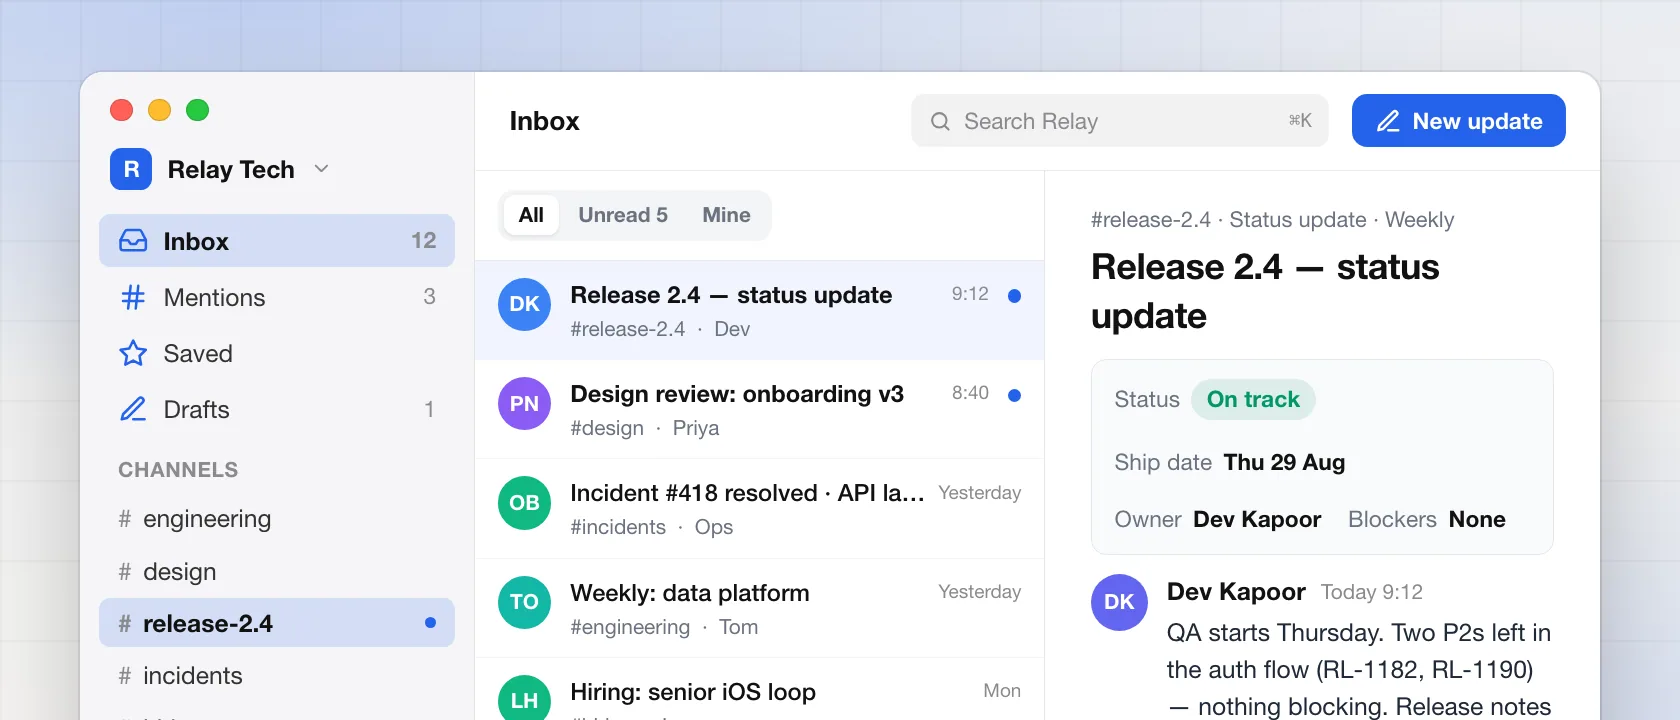Click owner Dev Kapoor in status card

[x=1257, y=519]
